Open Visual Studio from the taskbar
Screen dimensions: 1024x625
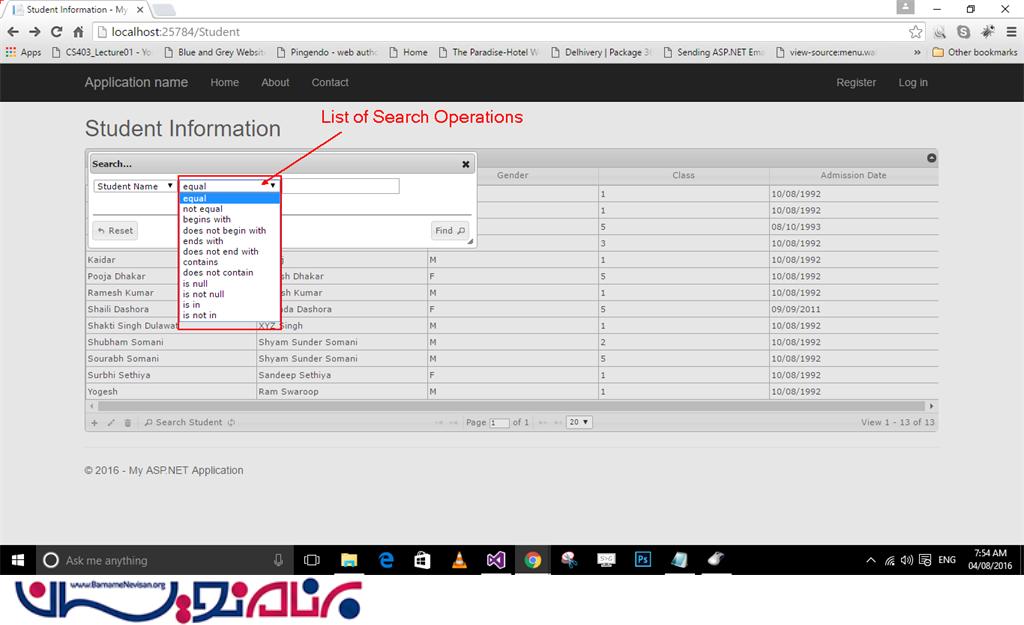496,560
